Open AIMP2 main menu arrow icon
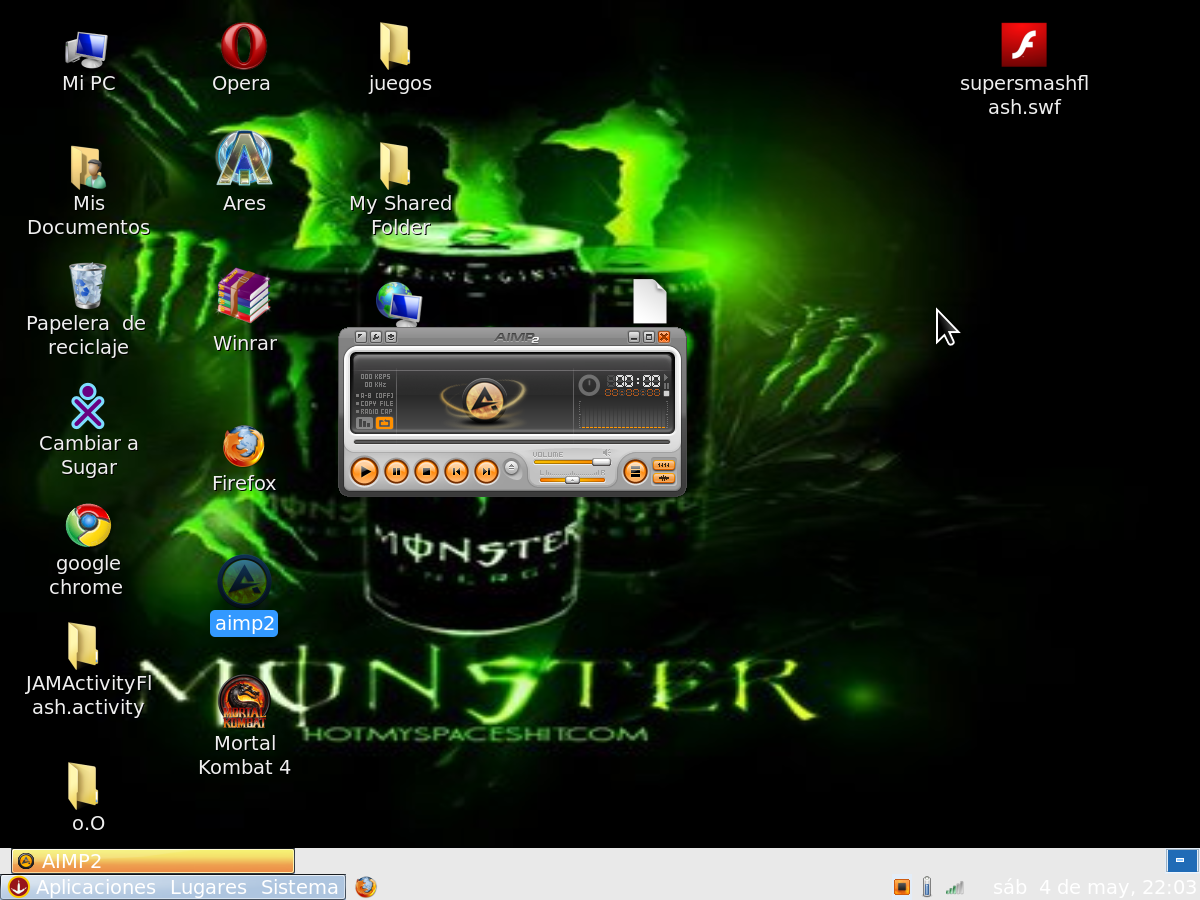The height and width of the screenshot is (900, 1200). coord(361,337)
